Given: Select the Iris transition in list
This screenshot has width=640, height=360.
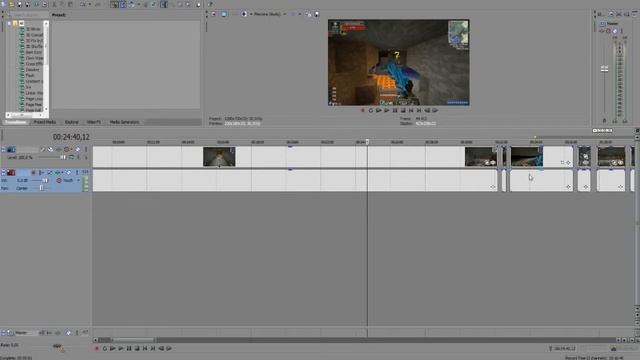Looking at the screenshot, I should coord(28,87).
